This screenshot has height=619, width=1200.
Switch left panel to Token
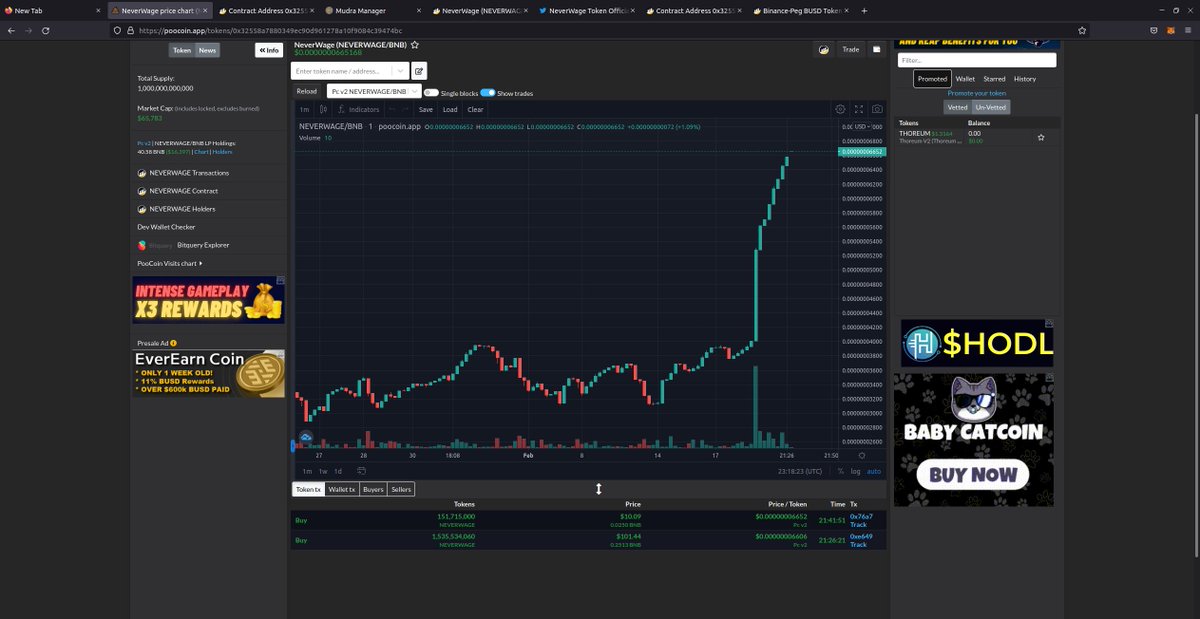click(x=182, y=50)
